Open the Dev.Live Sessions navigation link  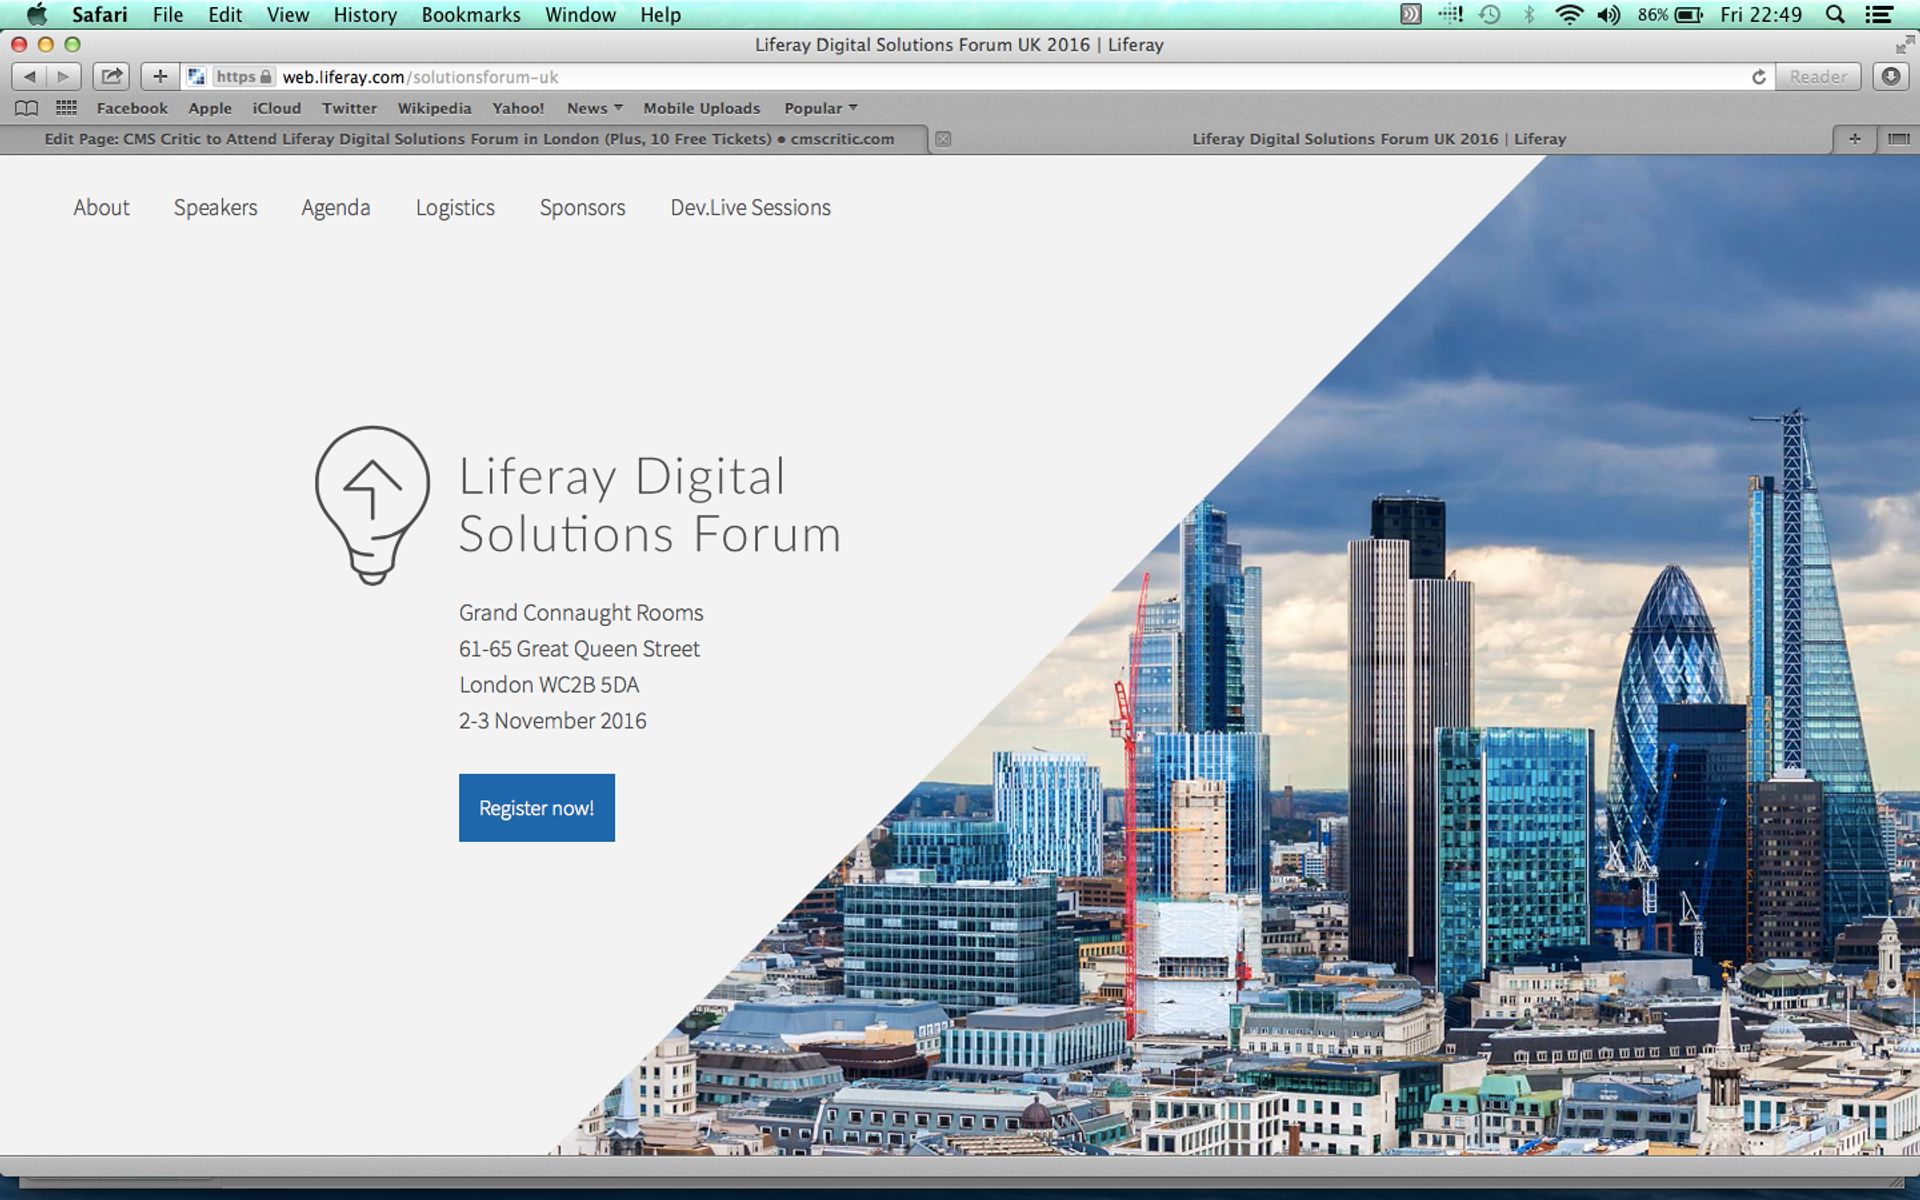click(x=750, y=208)
